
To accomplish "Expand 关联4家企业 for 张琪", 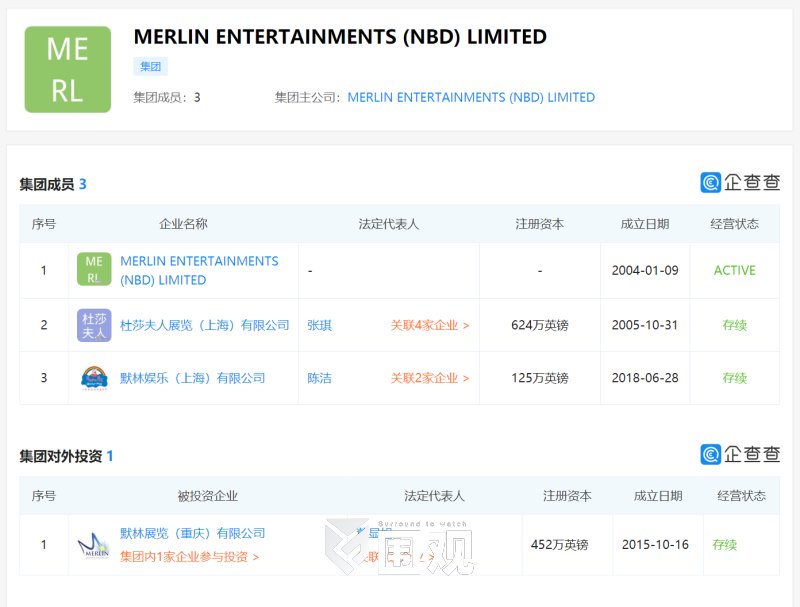I will tap(429, 325).
